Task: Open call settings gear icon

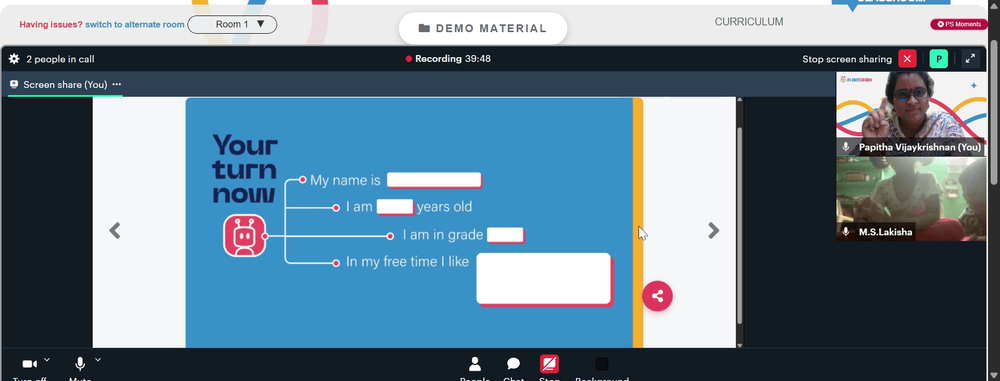Action: [14, 59]
